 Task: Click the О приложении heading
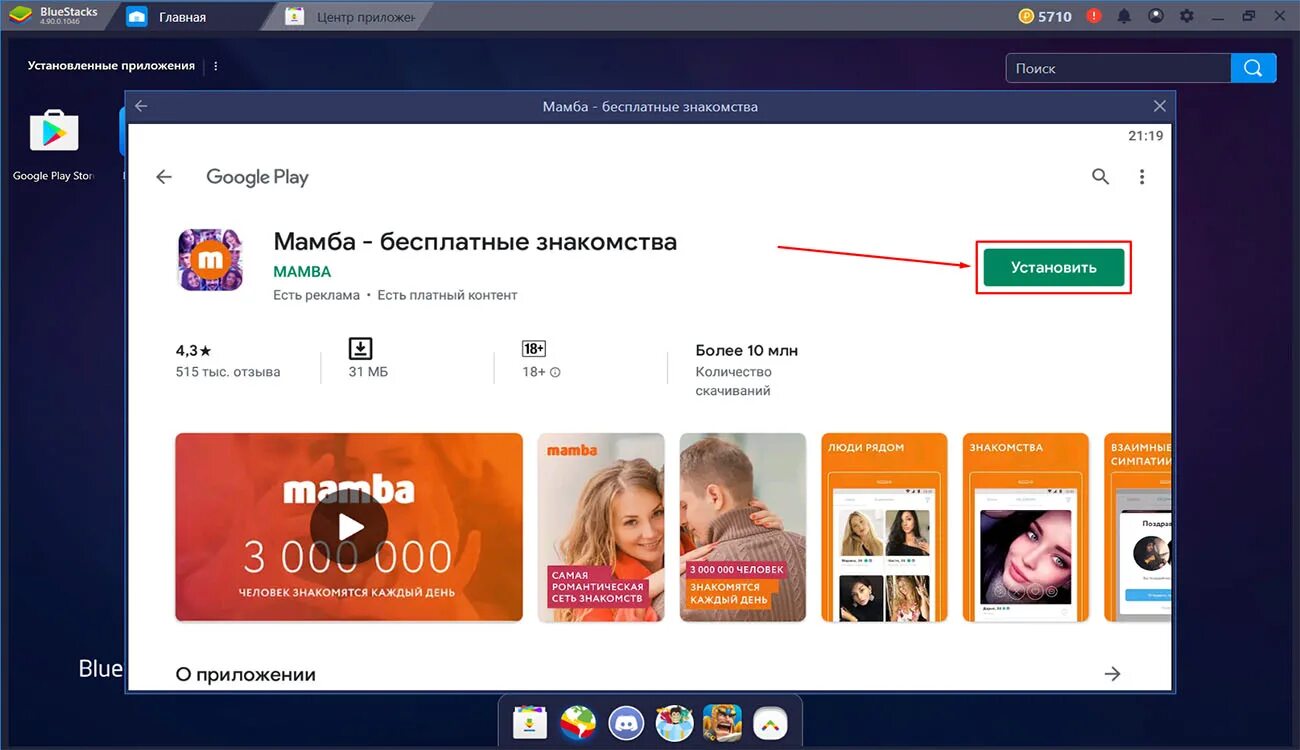click(x=246, y=675)
